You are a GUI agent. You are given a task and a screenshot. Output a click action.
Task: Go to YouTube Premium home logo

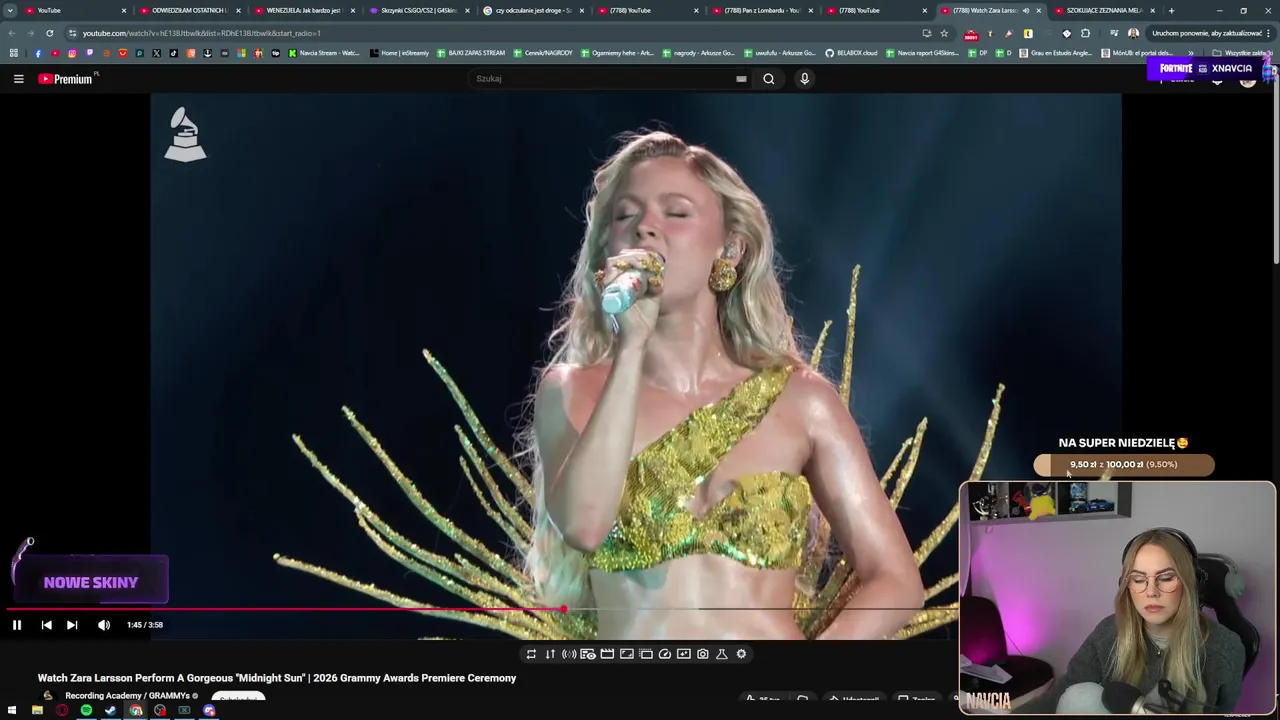[66, 79]
